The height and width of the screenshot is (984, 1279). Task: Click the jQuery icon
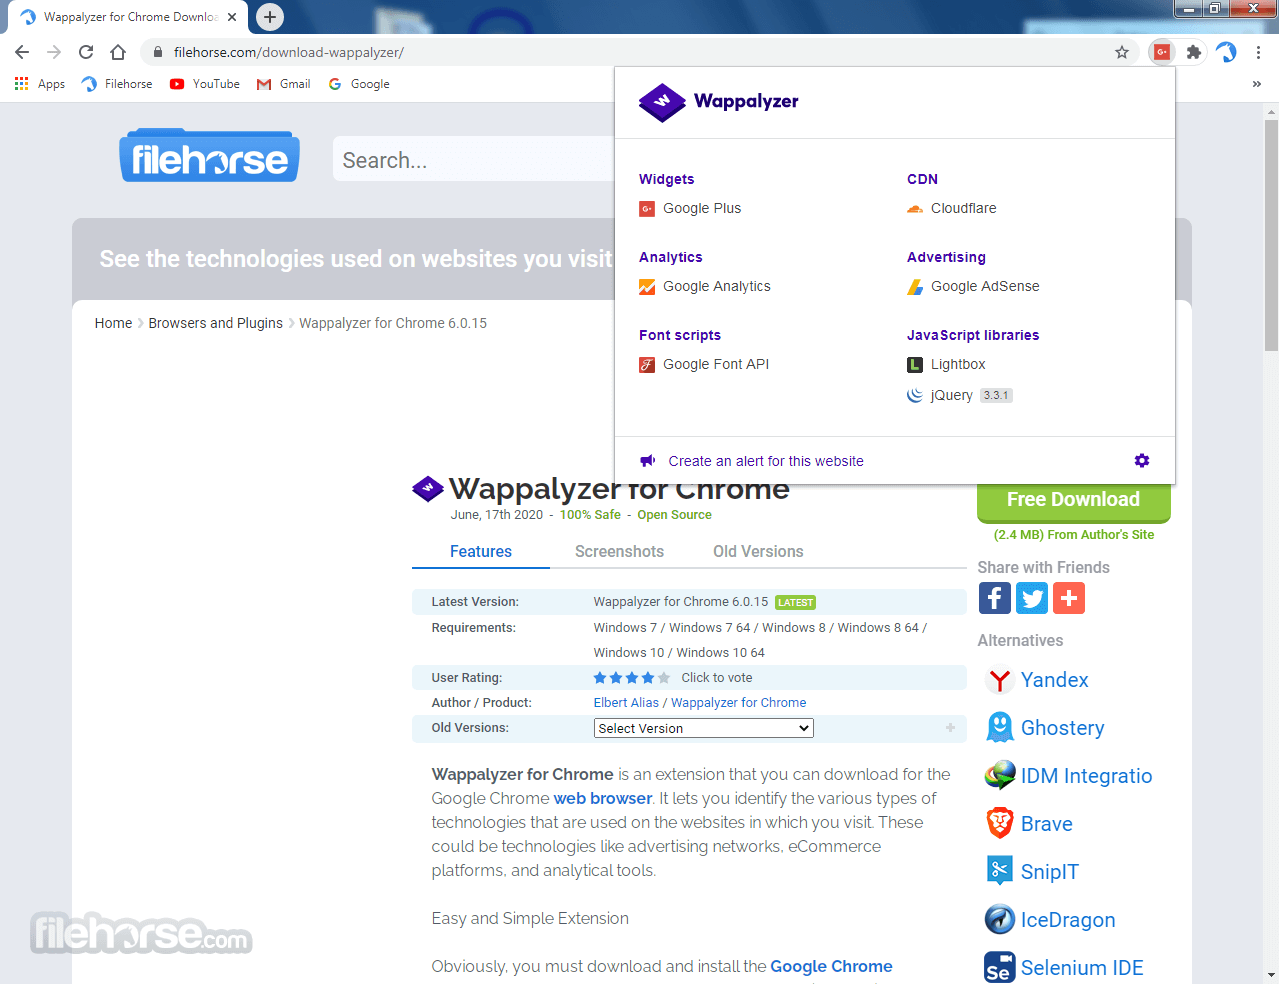coord(915,395)
